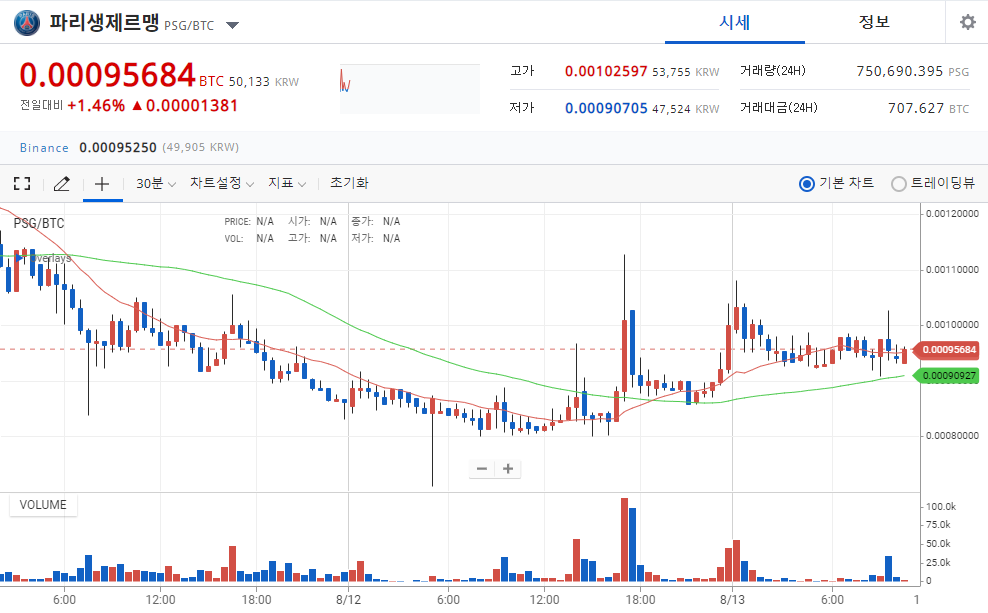
Task: Open the PSG/BTC market pair dropdown
Action: coord(232,25)
